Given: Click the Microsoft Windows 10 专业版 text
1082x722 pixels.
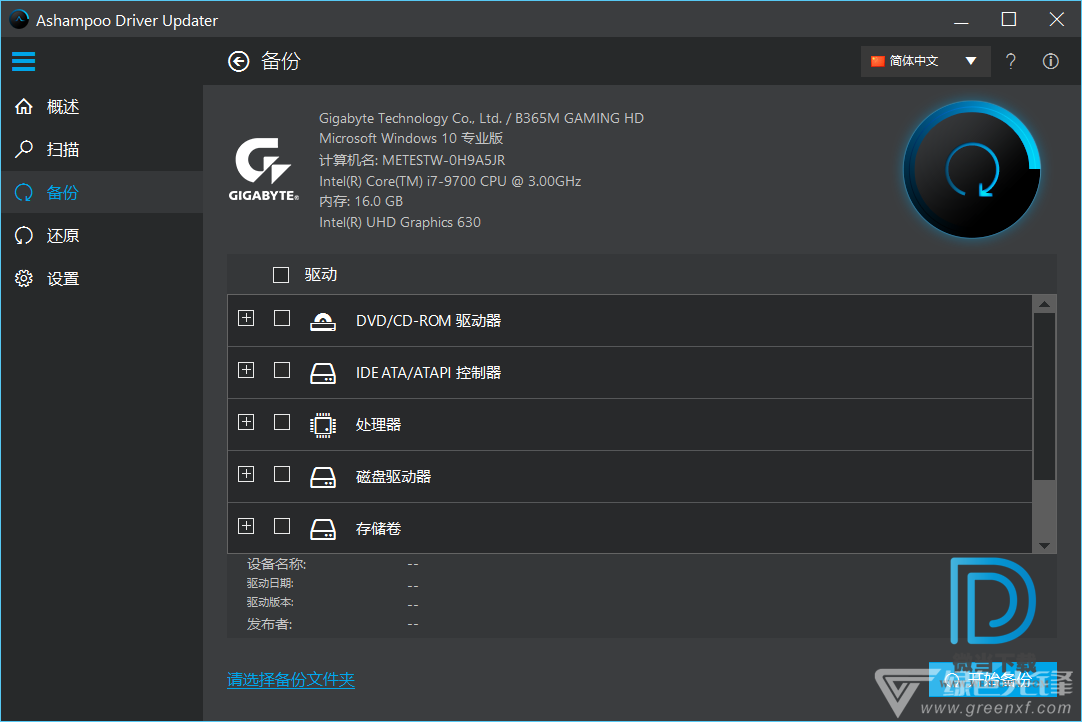Looking at the screenshot, I should coord(411,139).
